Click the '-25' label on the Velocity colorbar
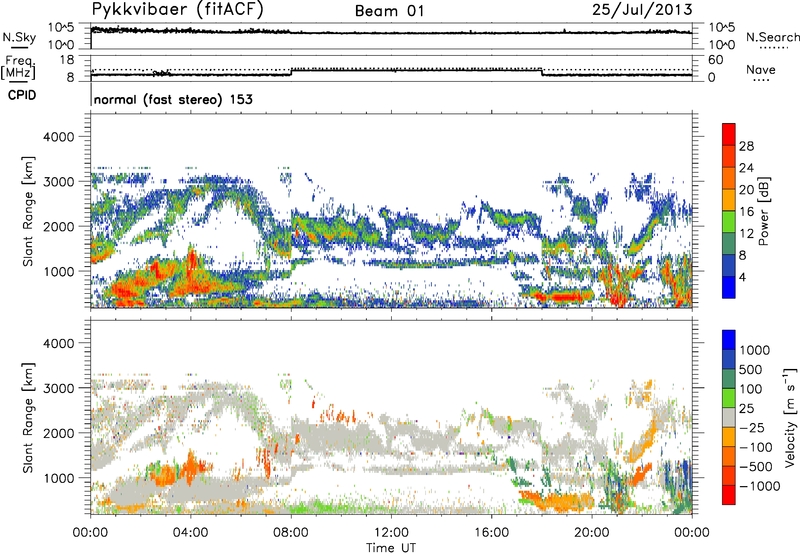The width and height of the screenshot is (800, 554). (752, 427)
